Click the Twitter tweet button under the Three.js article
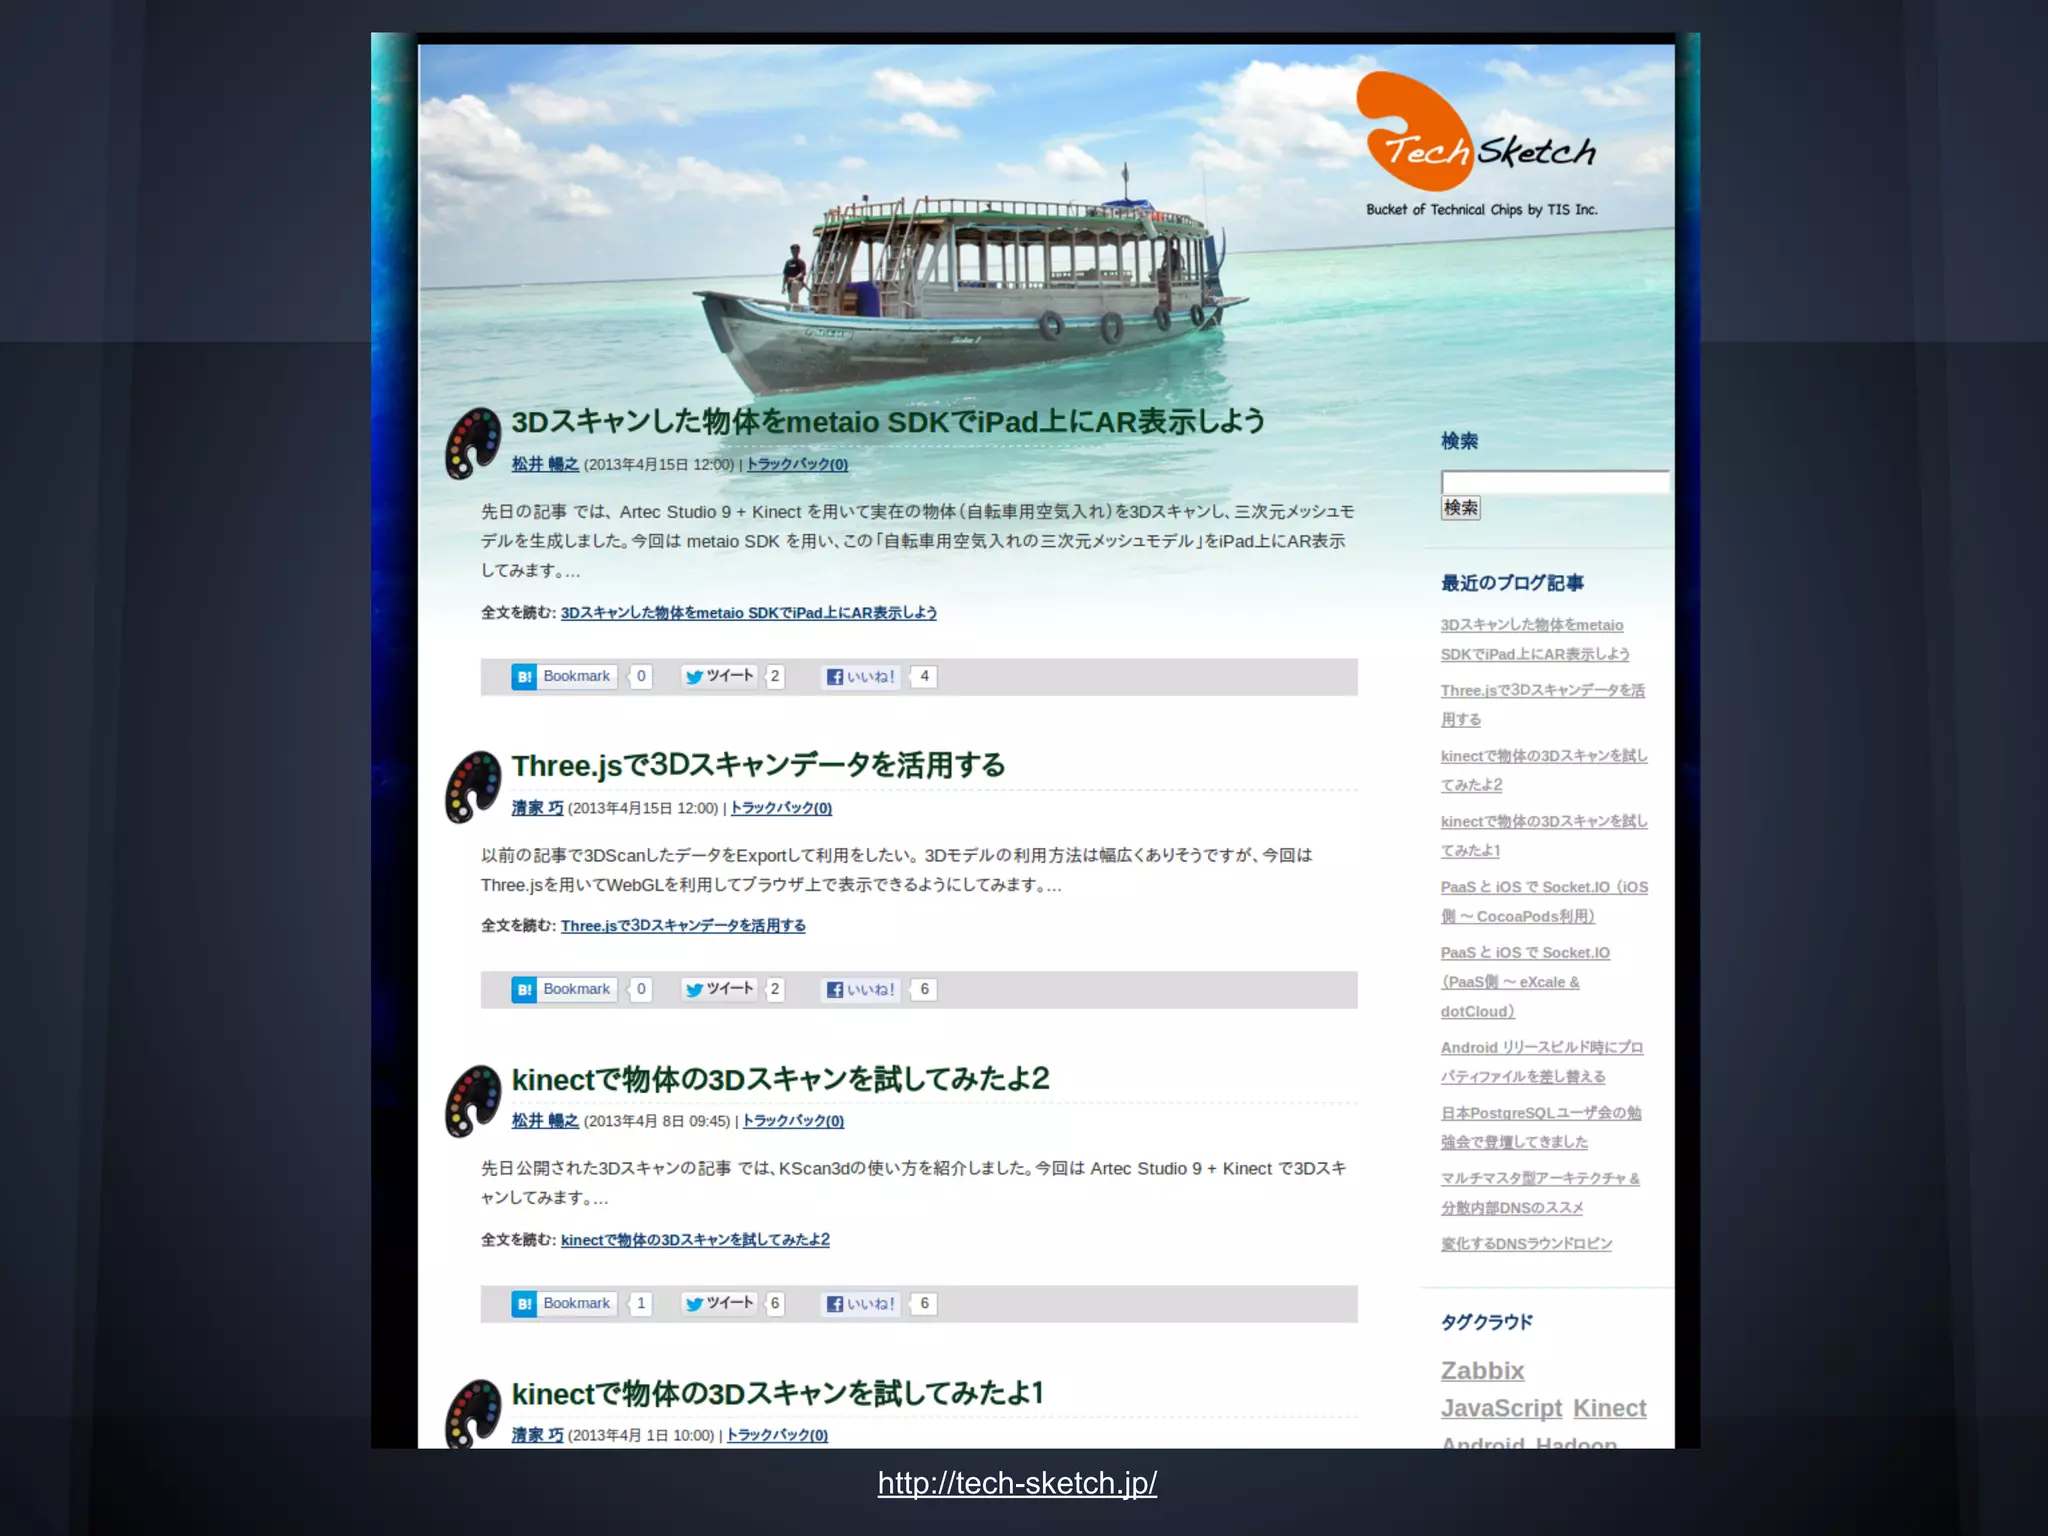 [x=719, y=990]
